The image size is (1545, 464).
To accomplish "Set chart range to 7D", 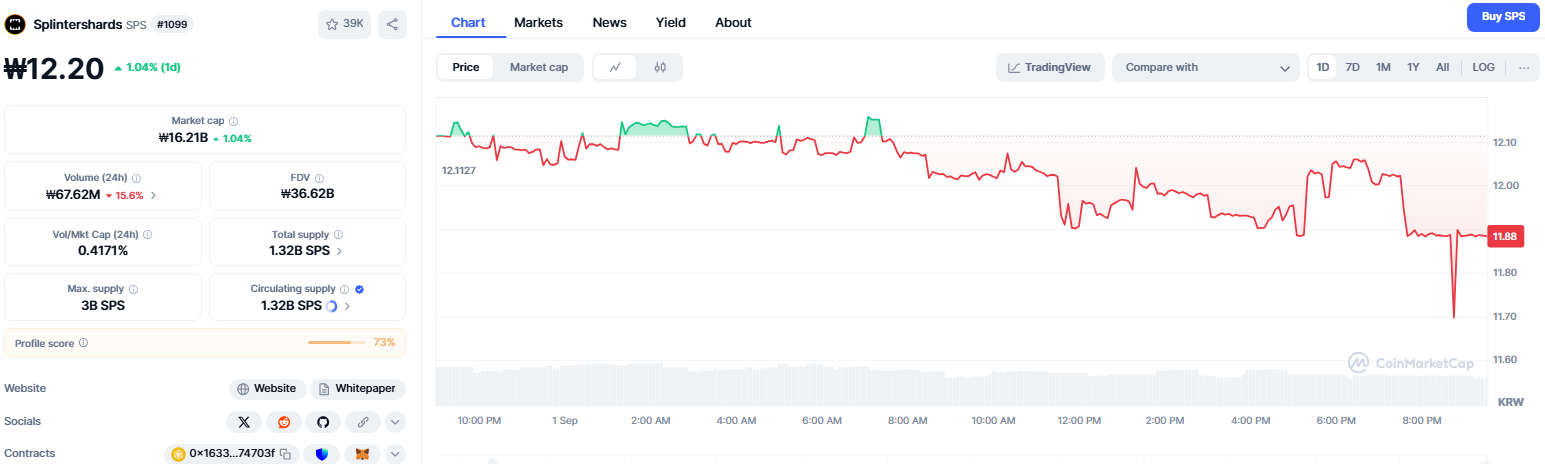I will pos(1352,67).
